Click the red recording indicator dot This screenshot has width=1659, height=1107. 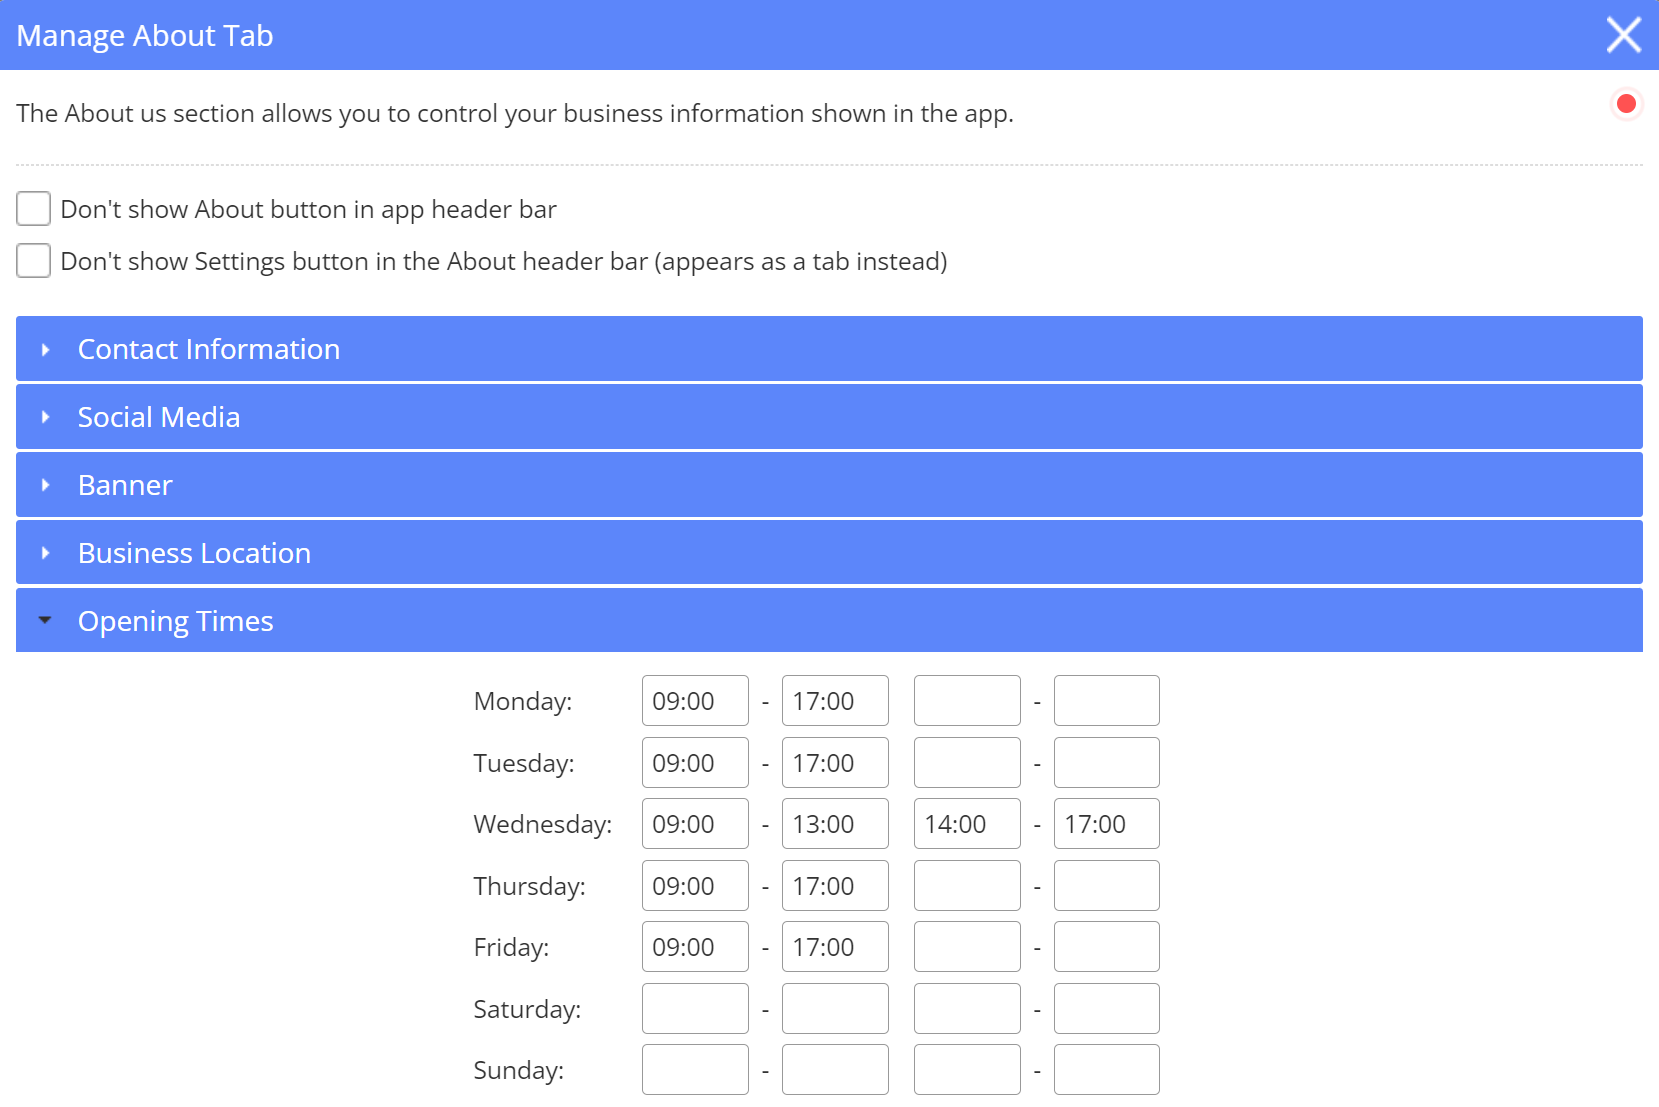(1626, 104)
